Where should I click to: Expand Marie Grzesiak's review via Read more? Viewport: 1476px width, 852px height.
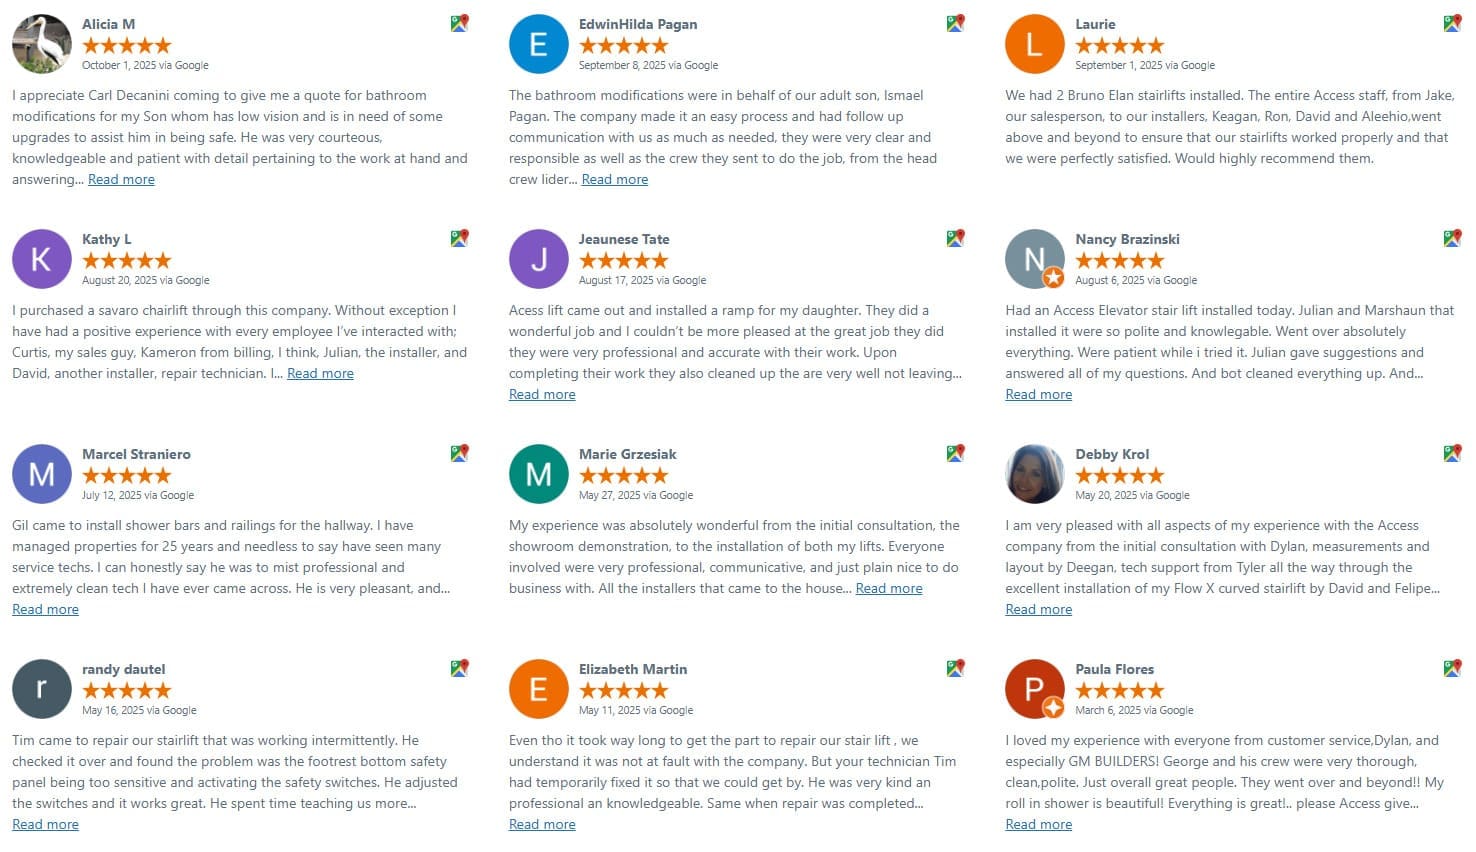(889, 589)
